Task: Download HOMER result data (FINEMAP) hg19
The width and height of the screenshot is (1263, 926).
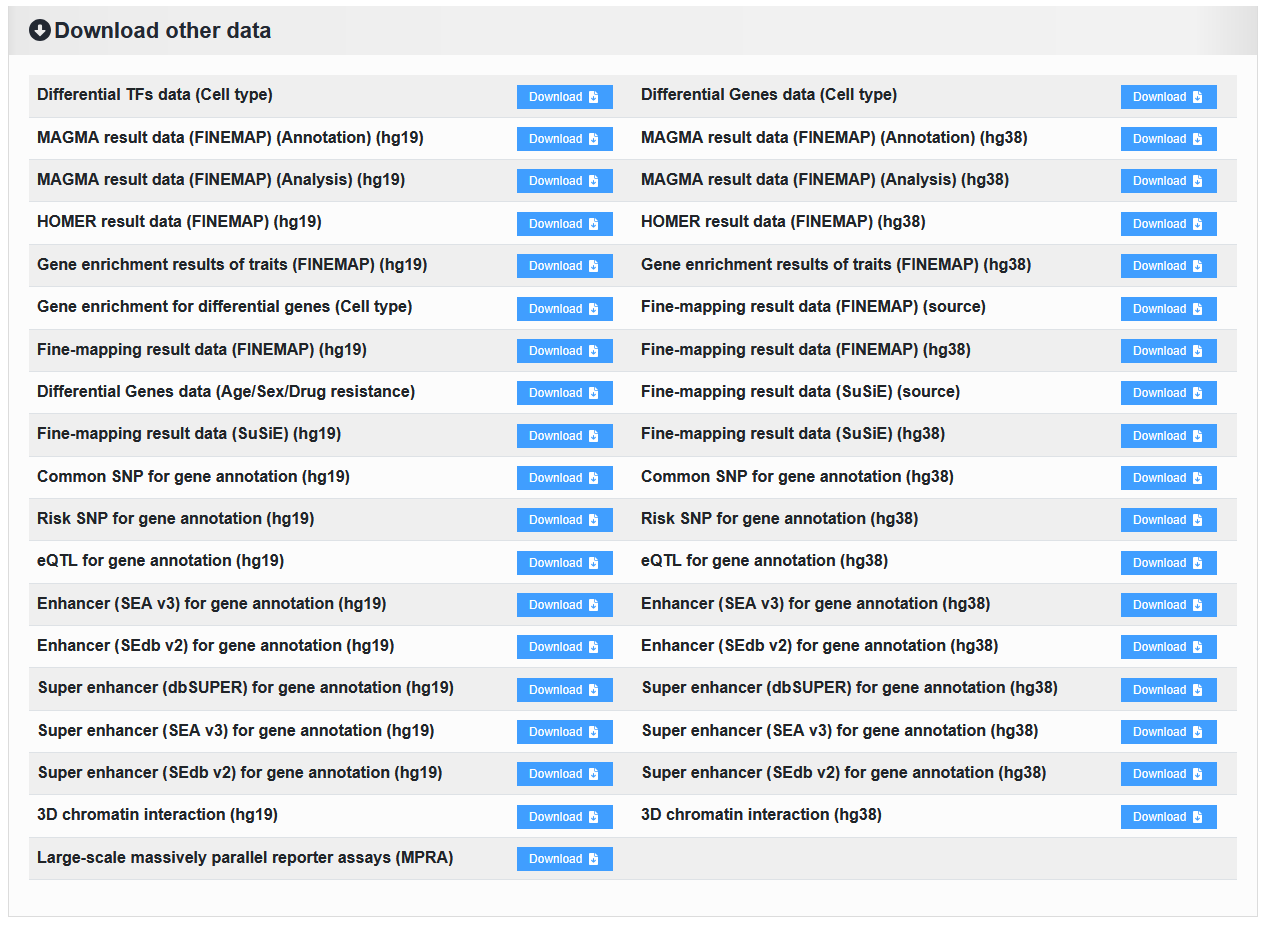Action: 565,224
